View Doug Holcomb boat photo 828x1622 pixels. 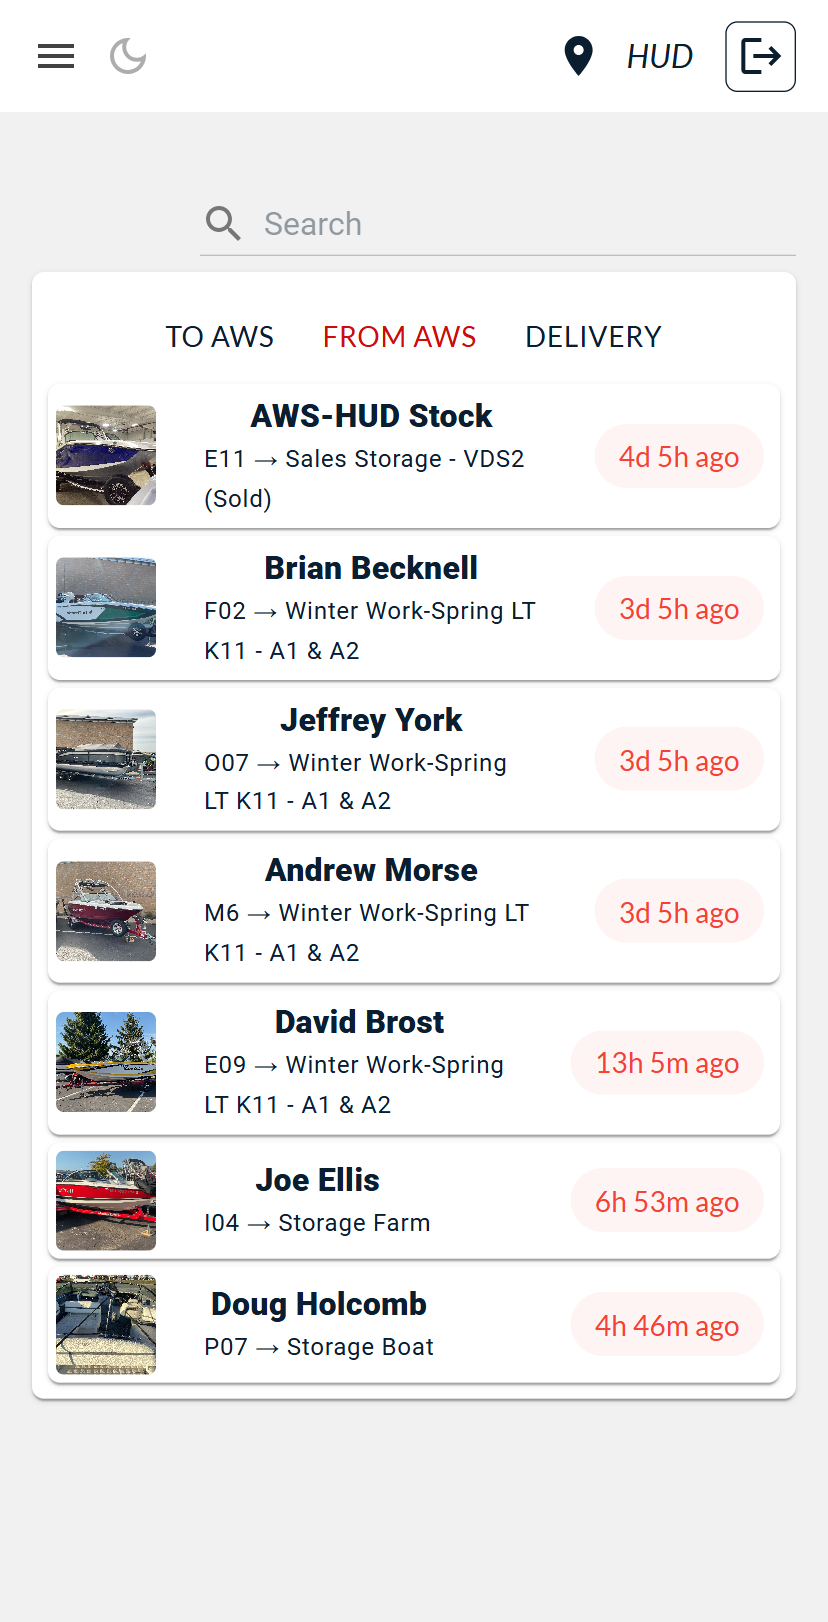(x=106, y=1324)
